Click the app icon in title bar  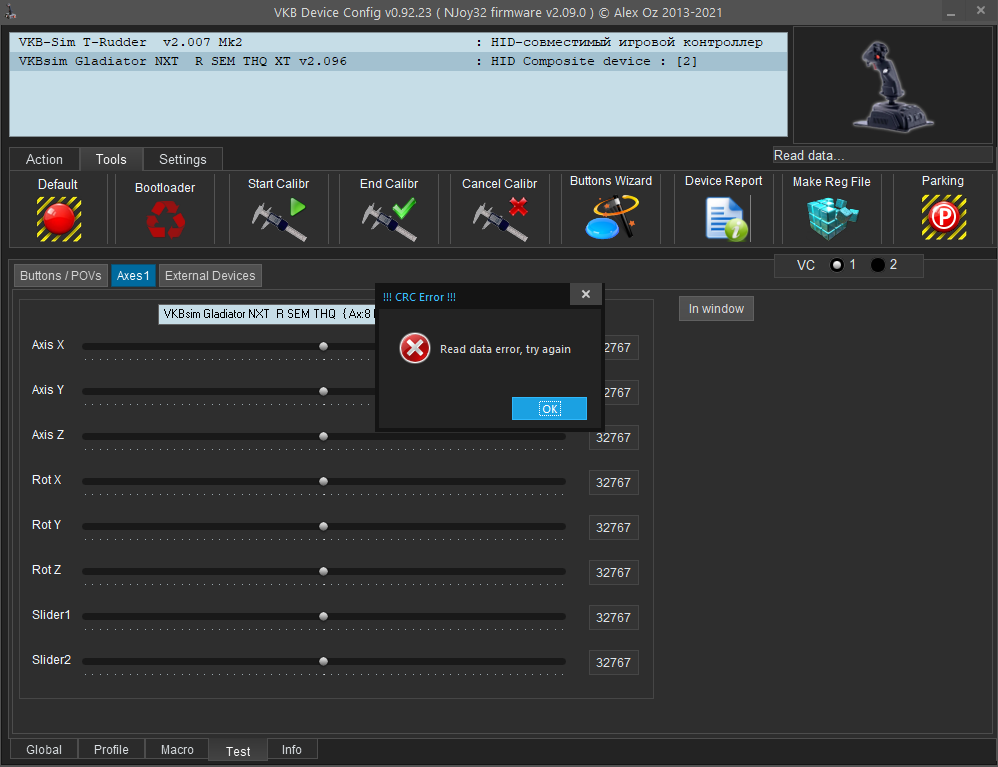coord(11,12)
